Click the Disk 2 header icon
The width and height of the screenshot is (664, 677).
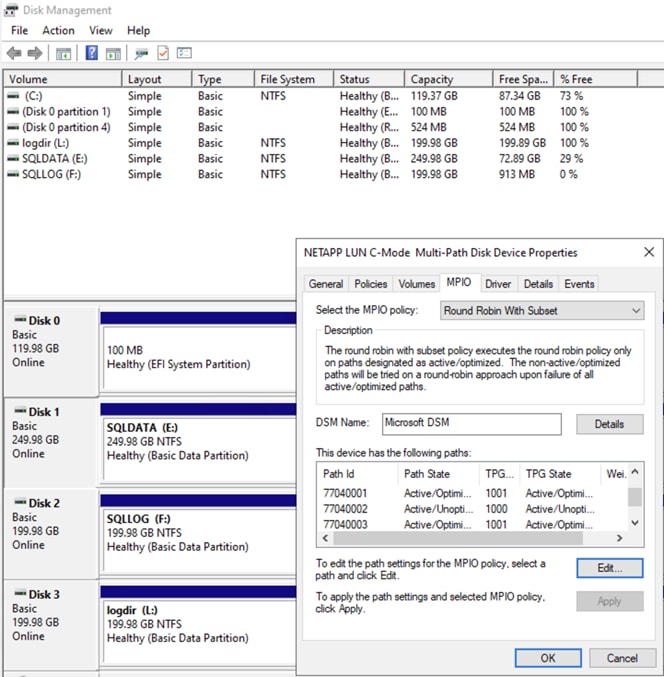pyautogui.click(x=20, y=502)
